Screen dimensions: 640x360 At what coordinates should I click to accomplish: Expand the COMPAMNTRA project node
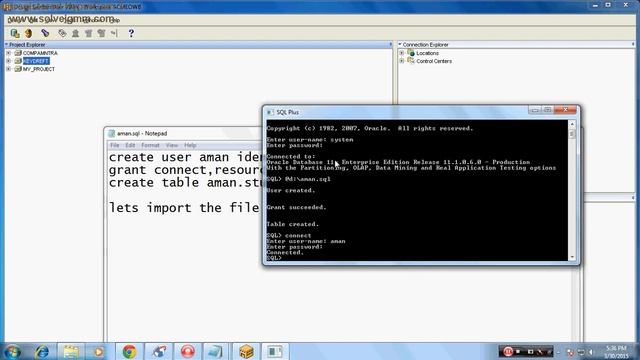(x=9, y=53)
